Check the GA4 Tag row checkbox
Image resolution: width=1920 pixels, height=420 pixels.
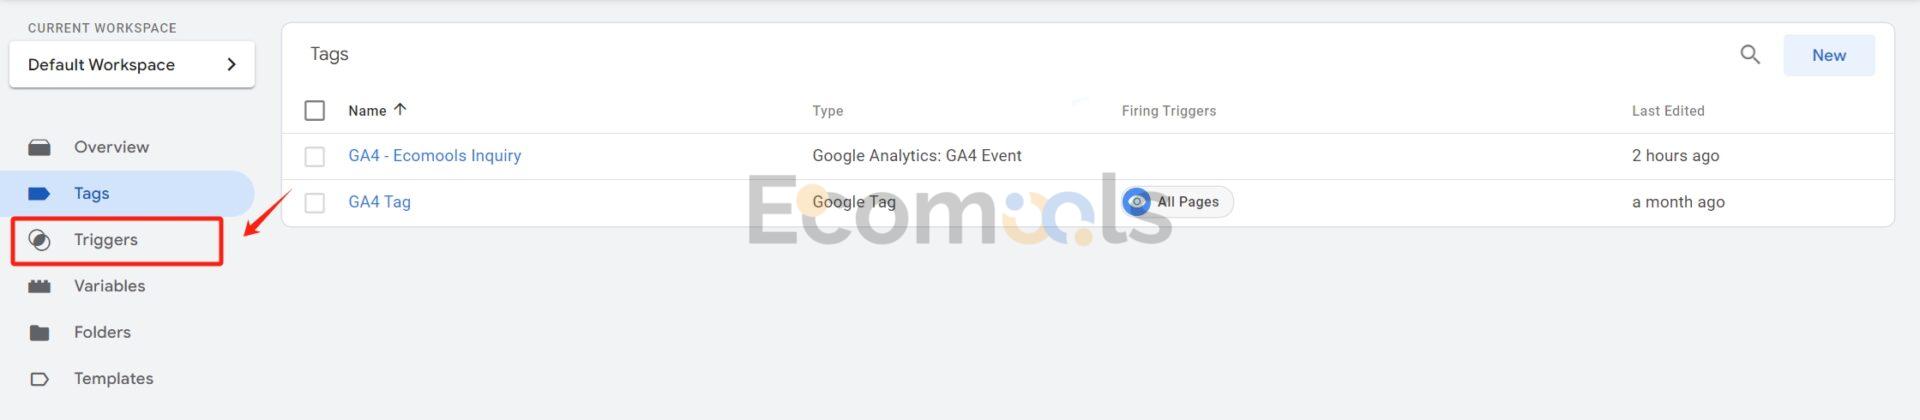coord(315,203)
